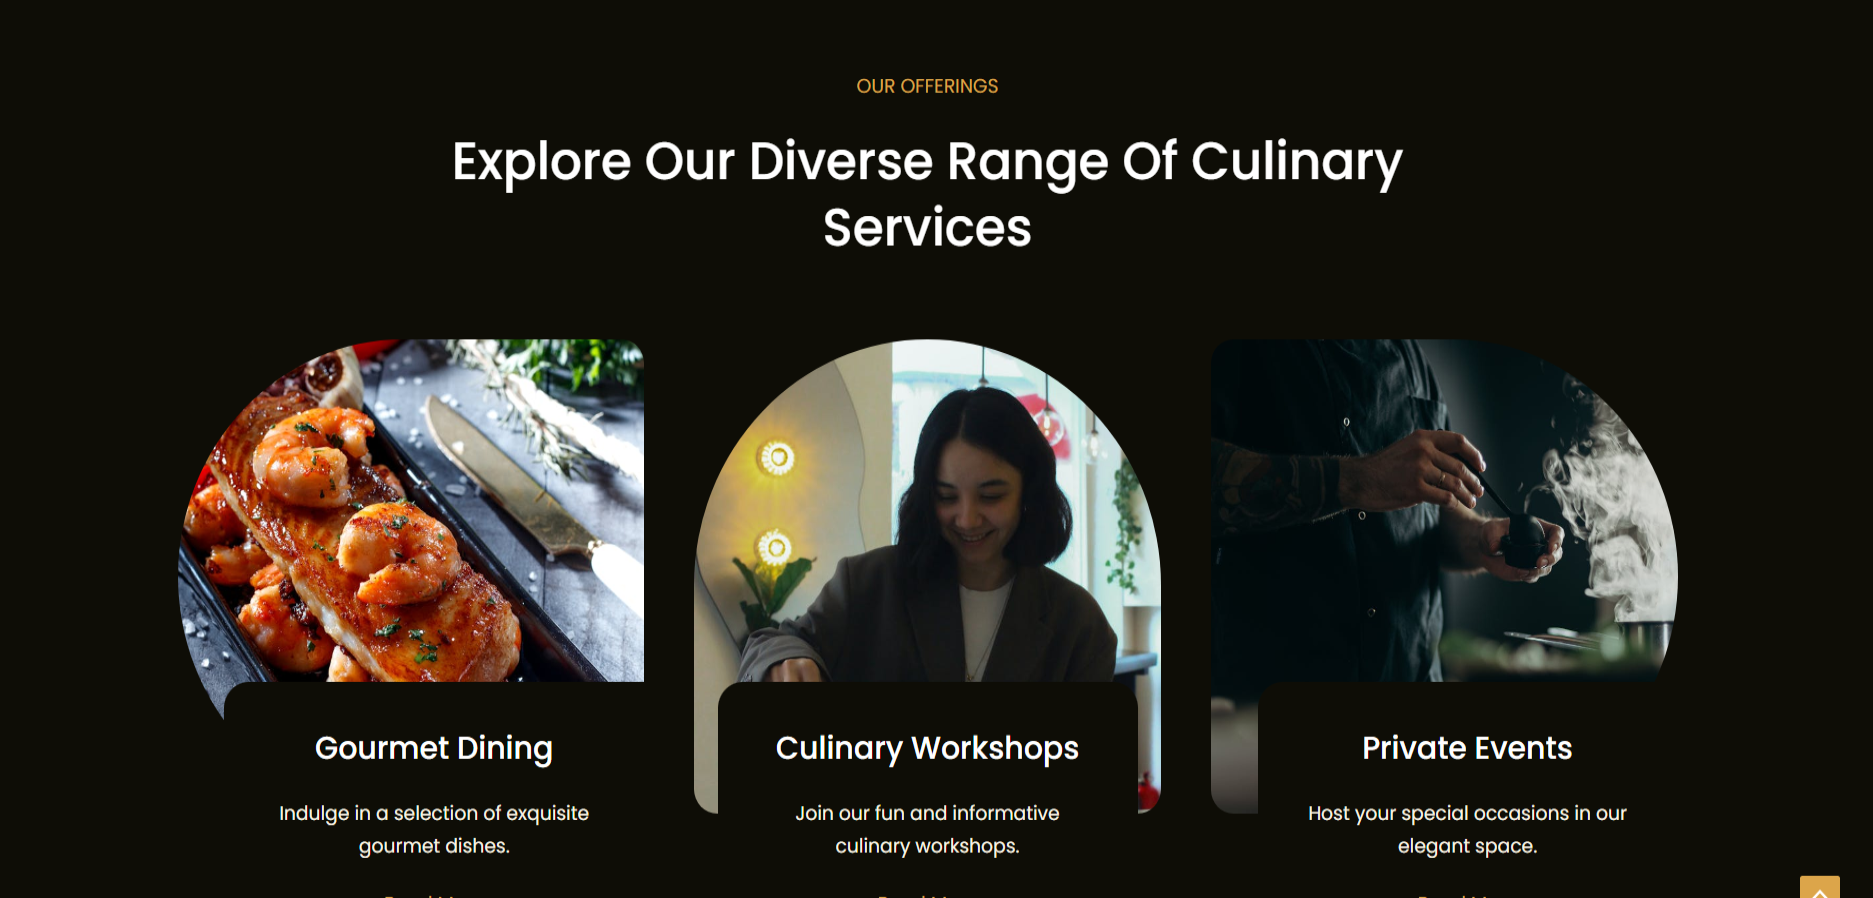Viewport: 1873px width, 898px height.
Task: Click the Private Events card body
Action: pyautogui.click(x=1467, y=790)
